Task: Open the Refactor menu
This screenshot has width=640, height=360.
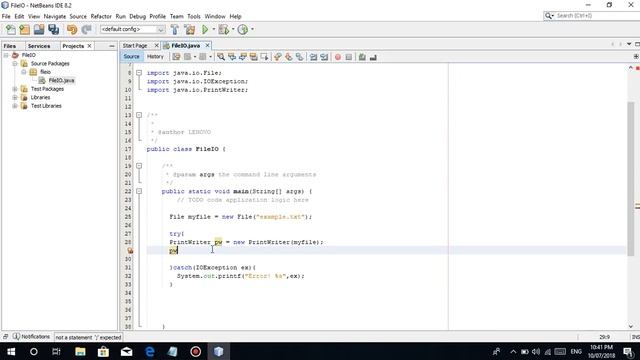Action: [x=101, y=16]
